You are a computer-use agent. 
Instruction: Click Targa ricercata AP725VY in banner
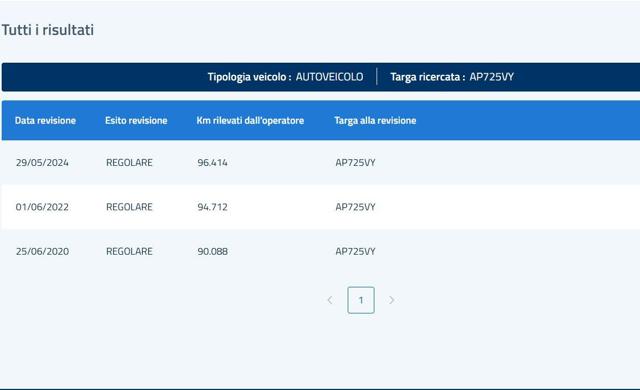click(452, 77)
